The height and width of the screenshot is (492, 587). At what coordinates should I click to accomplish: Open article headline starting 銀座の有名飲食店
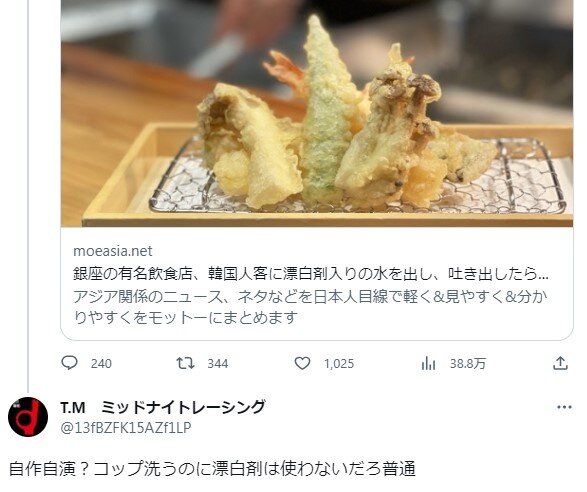pos(311,274)
